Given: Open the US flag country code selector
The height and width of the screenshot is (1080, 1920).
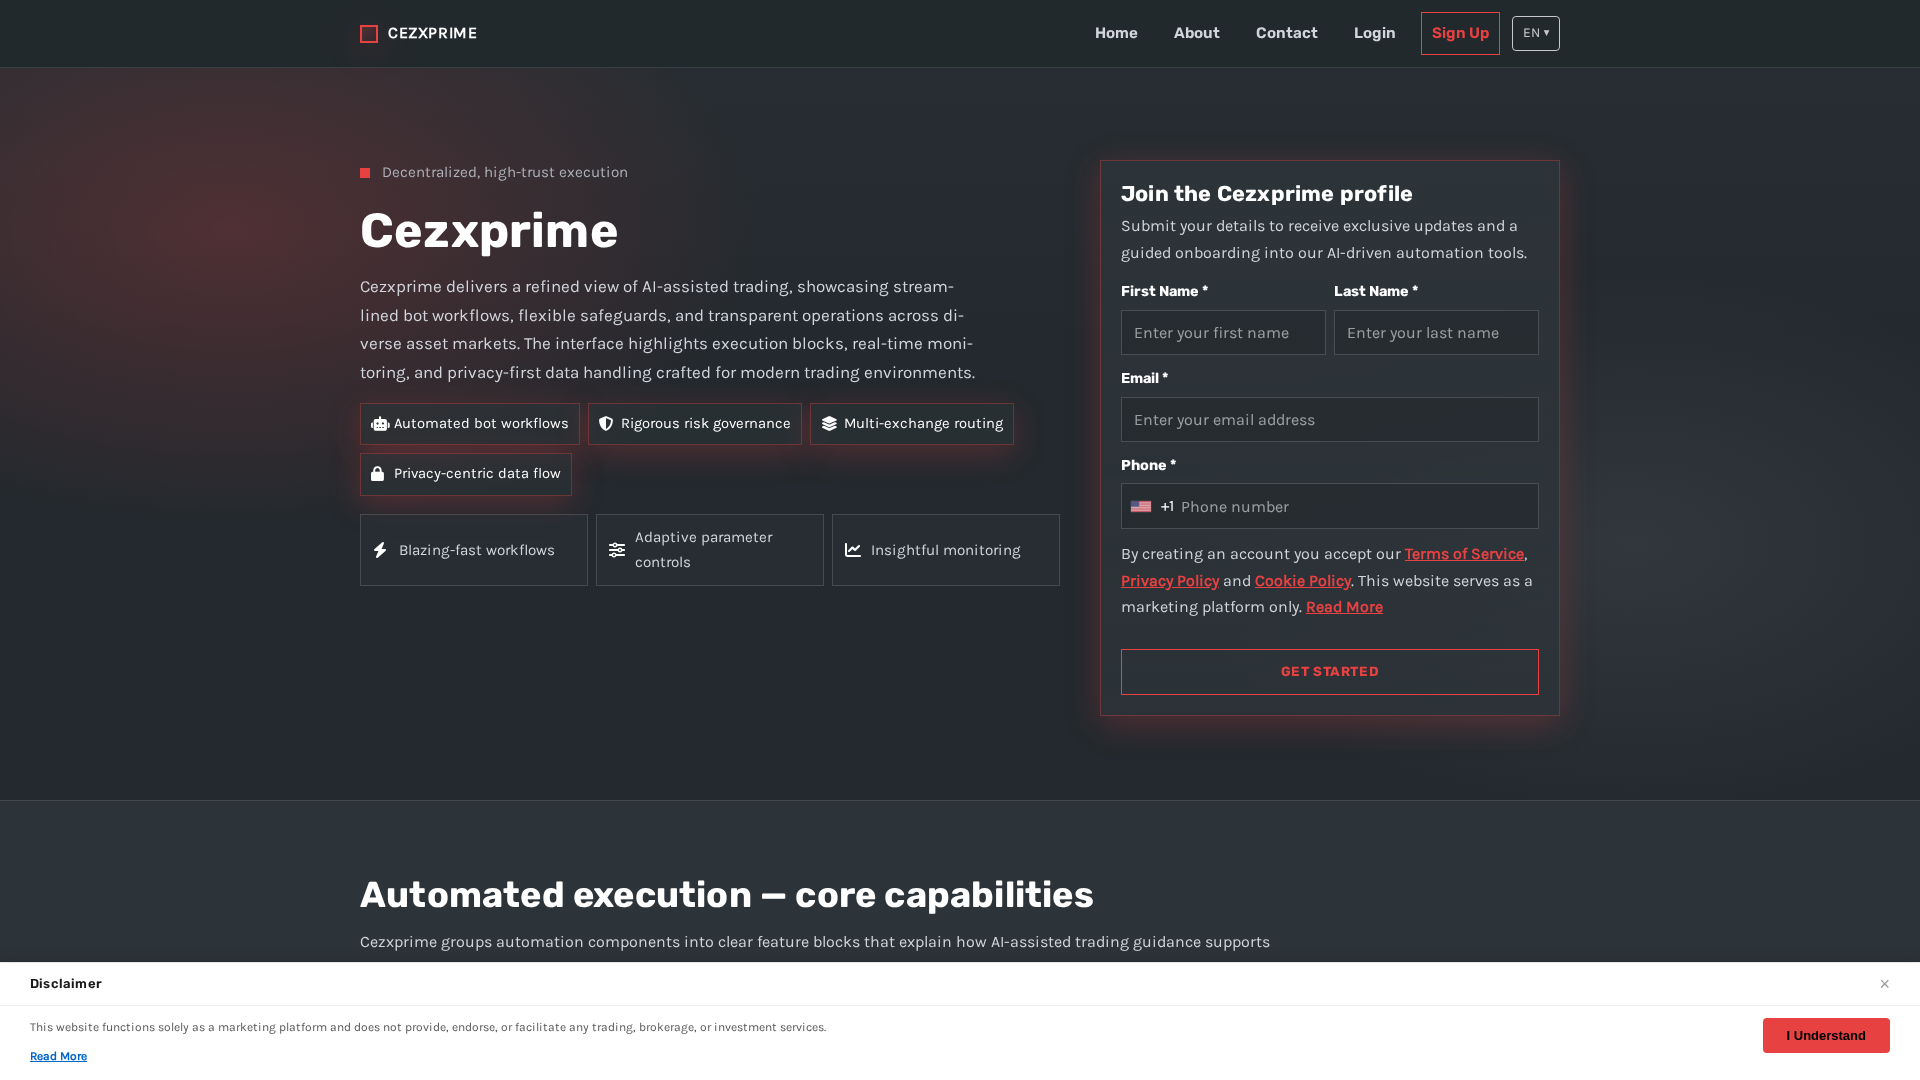Looking at the screenshot, I should (x=1152, y=507).
